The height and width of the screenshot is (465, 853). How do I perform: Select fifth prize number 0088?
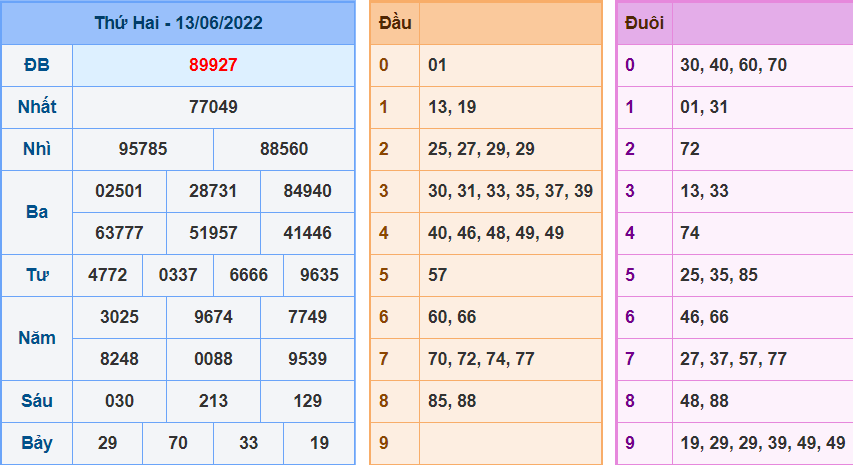pyautogui.click(x=213, y=359)
